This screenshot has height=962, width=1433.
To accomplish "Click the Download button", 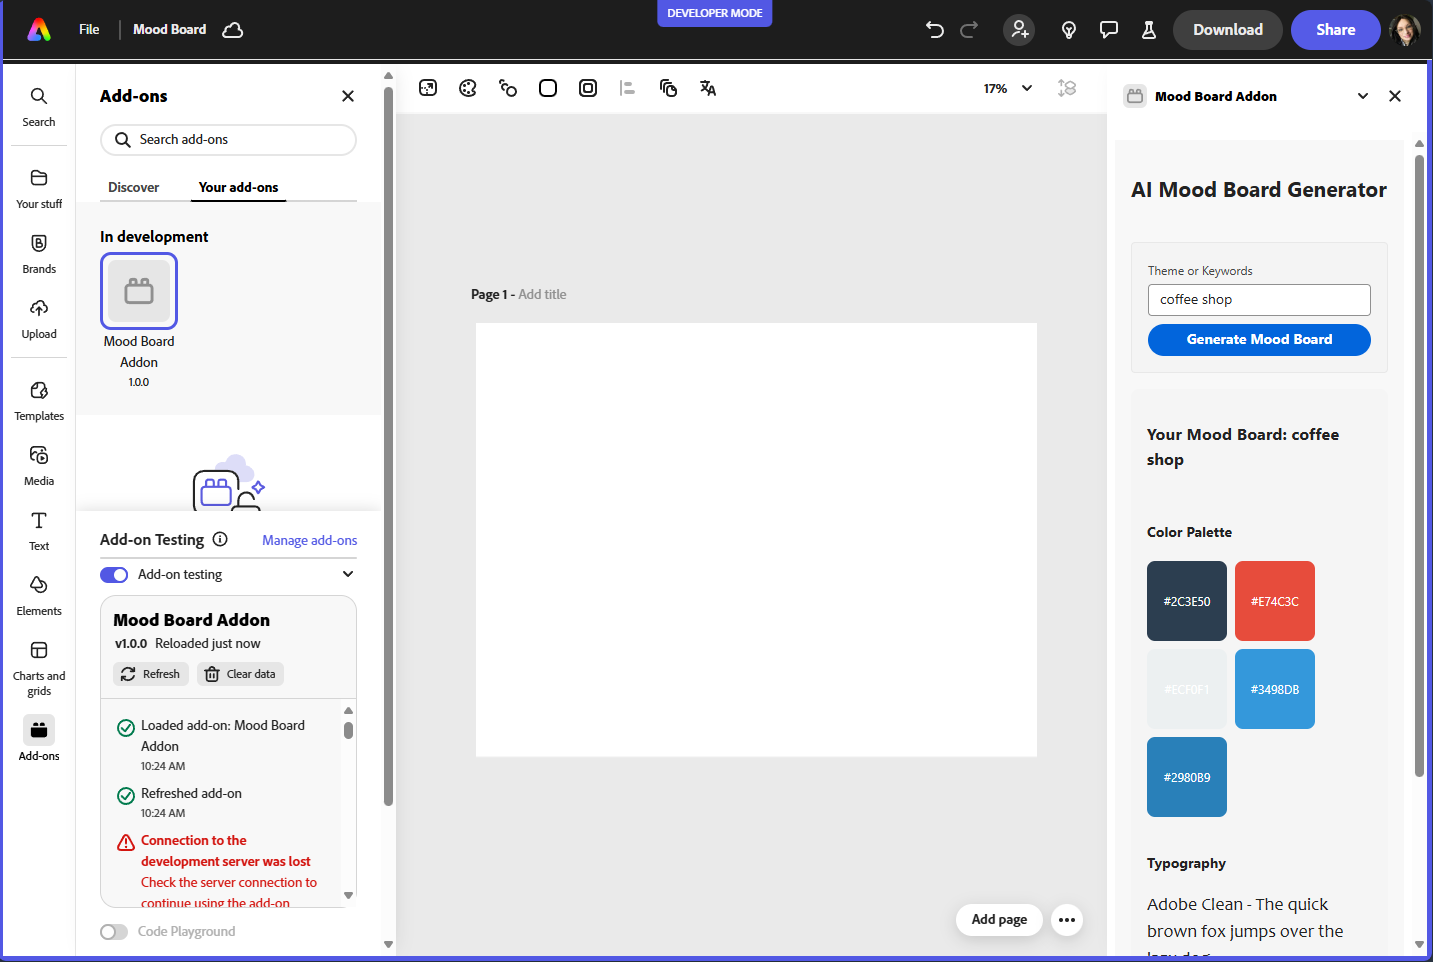I will click(x=1228, y=30).
